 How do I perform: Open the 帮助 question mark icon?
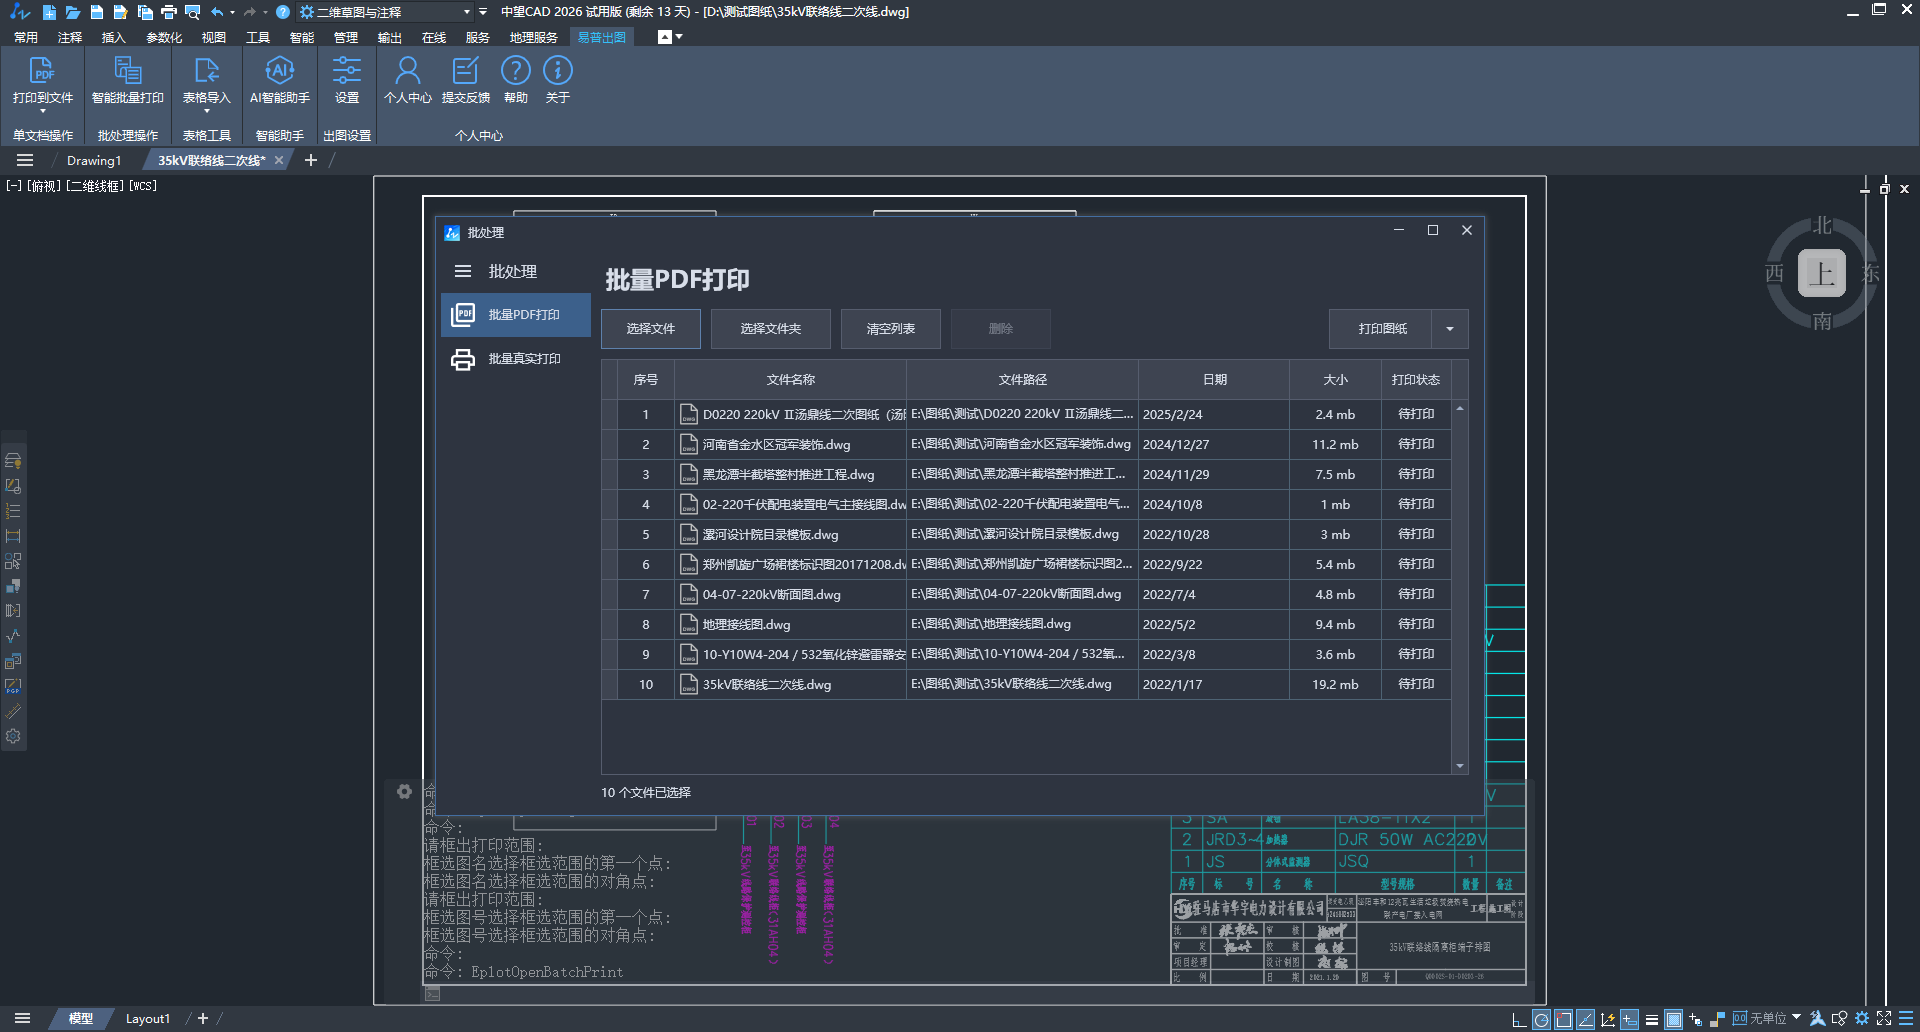click(x=515, y=72)
